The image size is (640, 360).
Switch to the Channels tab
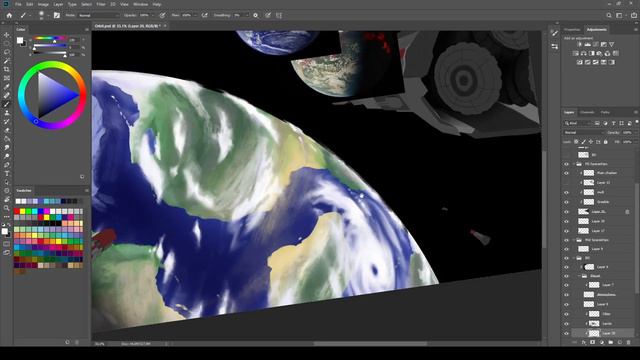587,112
